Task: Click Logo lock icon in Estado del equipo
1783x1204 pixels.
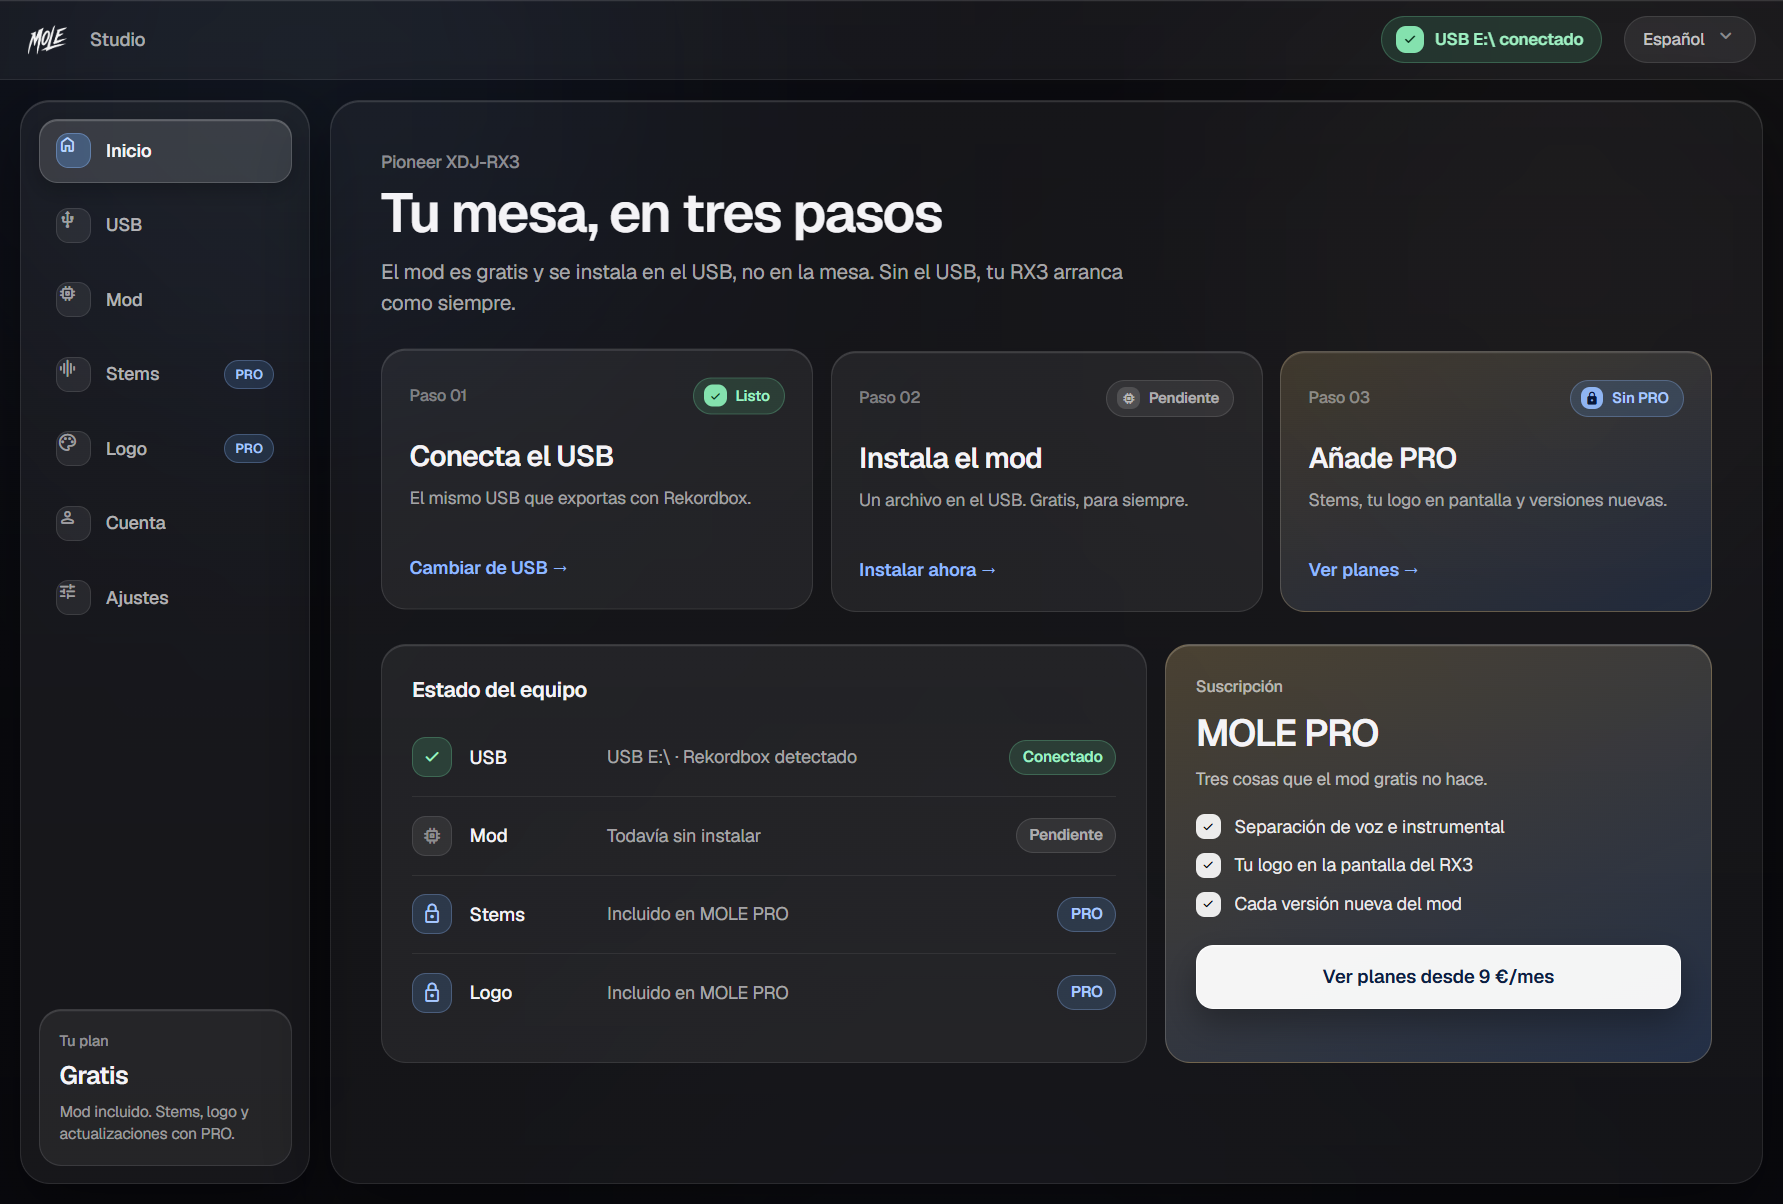Action: [x=432, y=992]
